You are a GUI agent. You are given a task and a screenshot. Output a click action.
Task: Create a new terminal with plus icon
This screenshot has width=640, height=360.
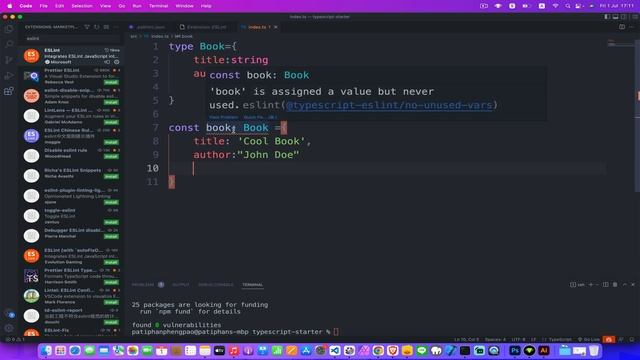(591, 284)
